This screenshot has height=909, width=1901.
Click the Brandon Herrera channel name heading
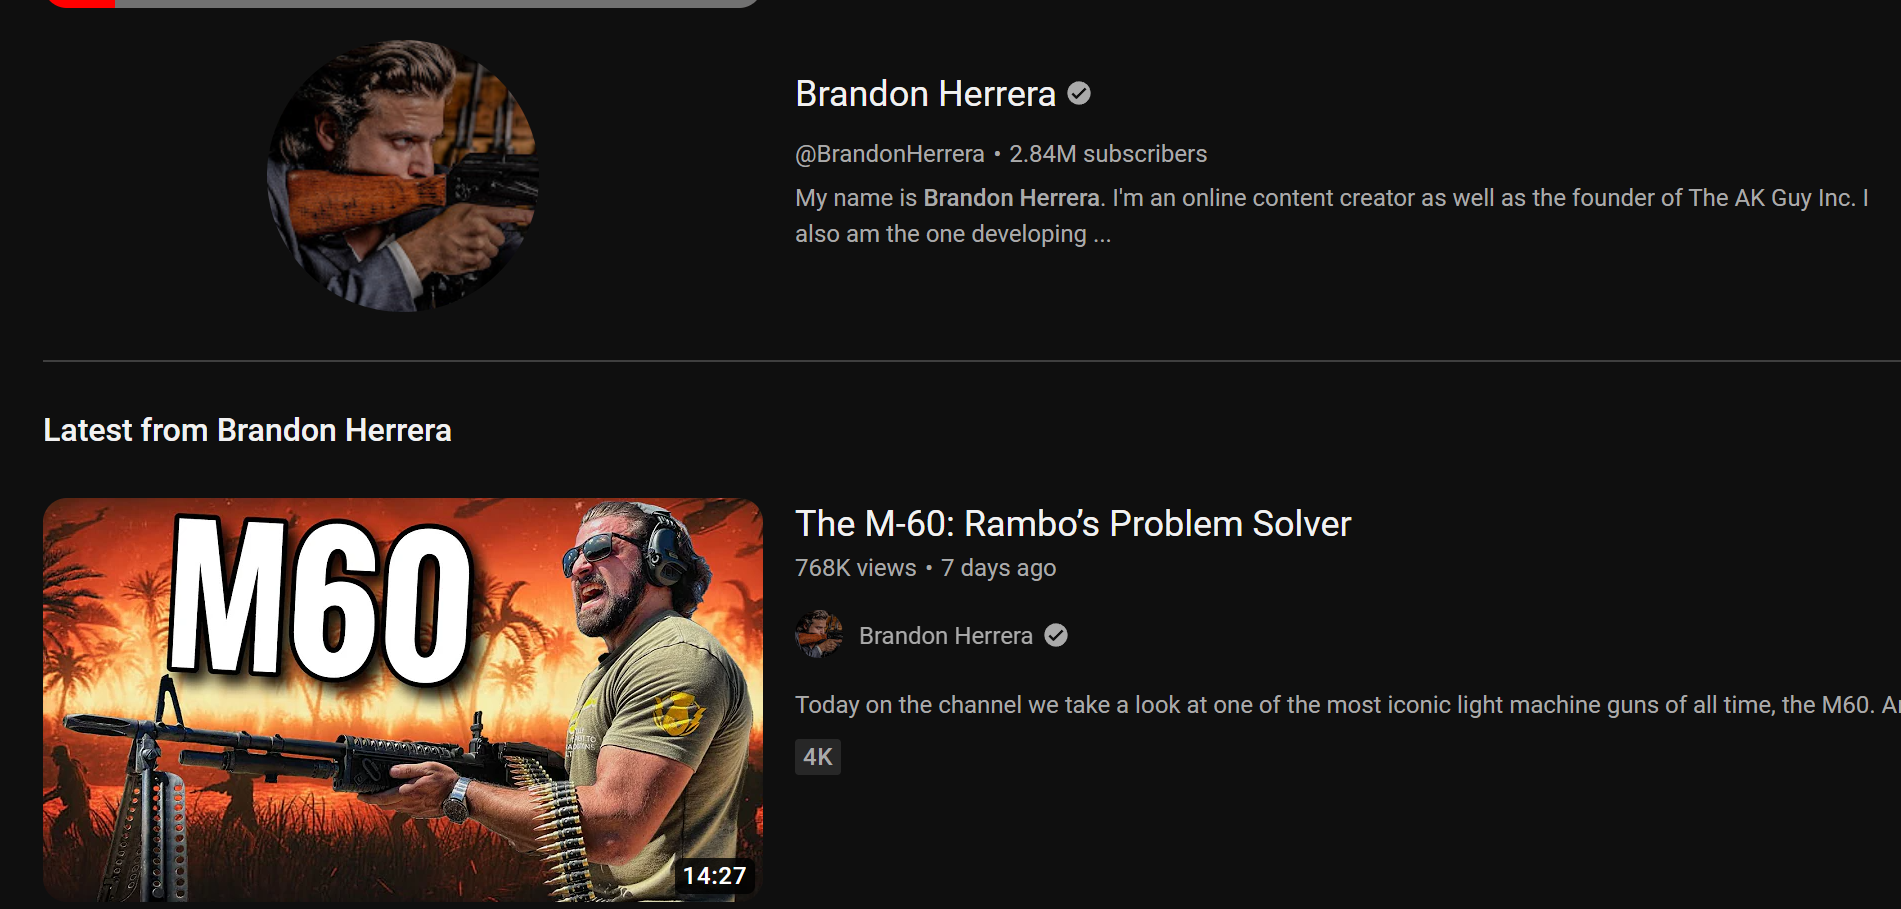pyautogui.click(x=925, y=94)
